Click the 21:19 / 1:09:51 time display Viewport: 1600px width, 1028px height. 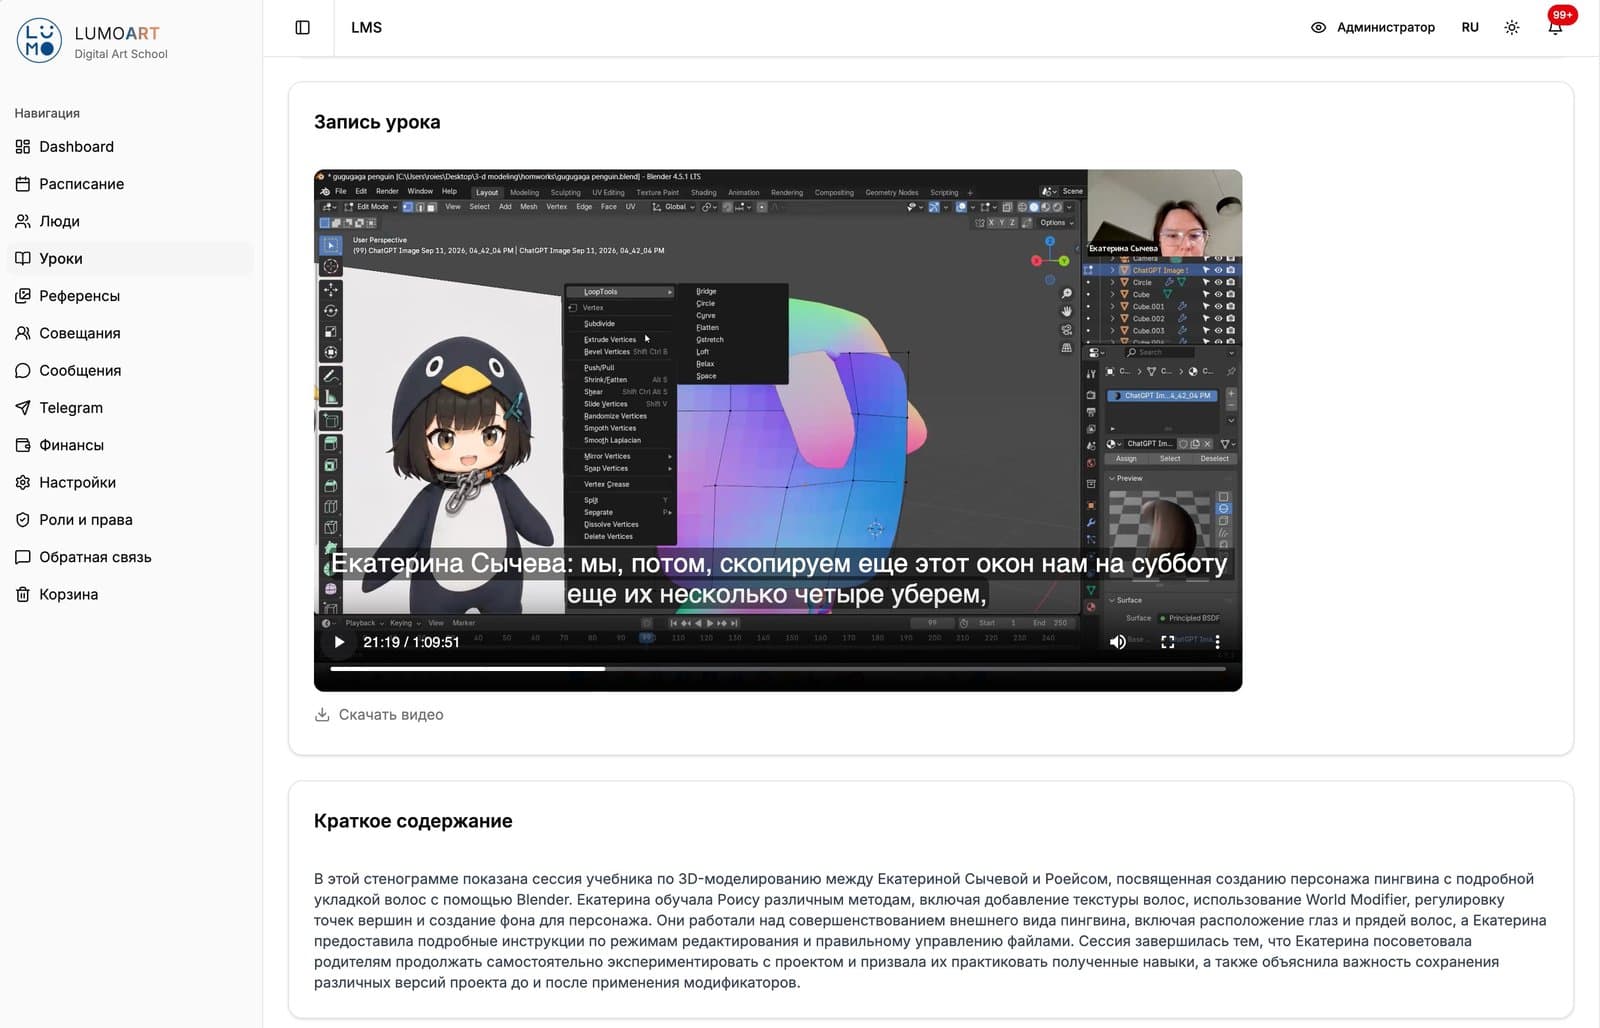click(x=411, y=642)
